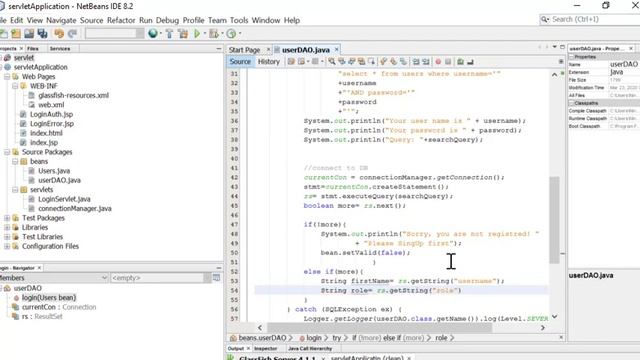Open the Refactor menu
The width and height of the screenshot is (640, 360).
tap(121, 20)
